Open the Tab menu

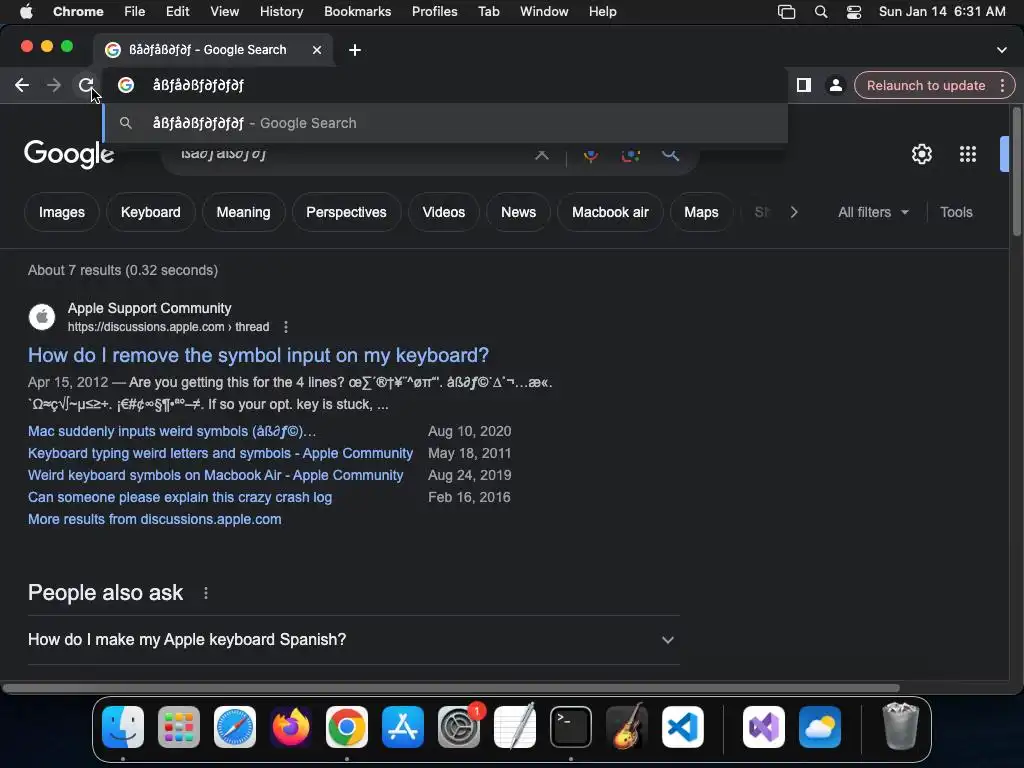click(488, 12)
